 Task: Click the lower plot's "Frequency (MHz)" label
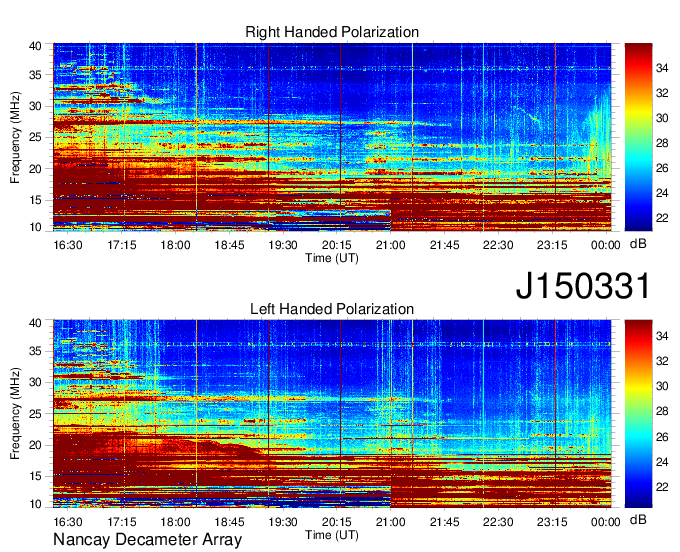point(15,414)
